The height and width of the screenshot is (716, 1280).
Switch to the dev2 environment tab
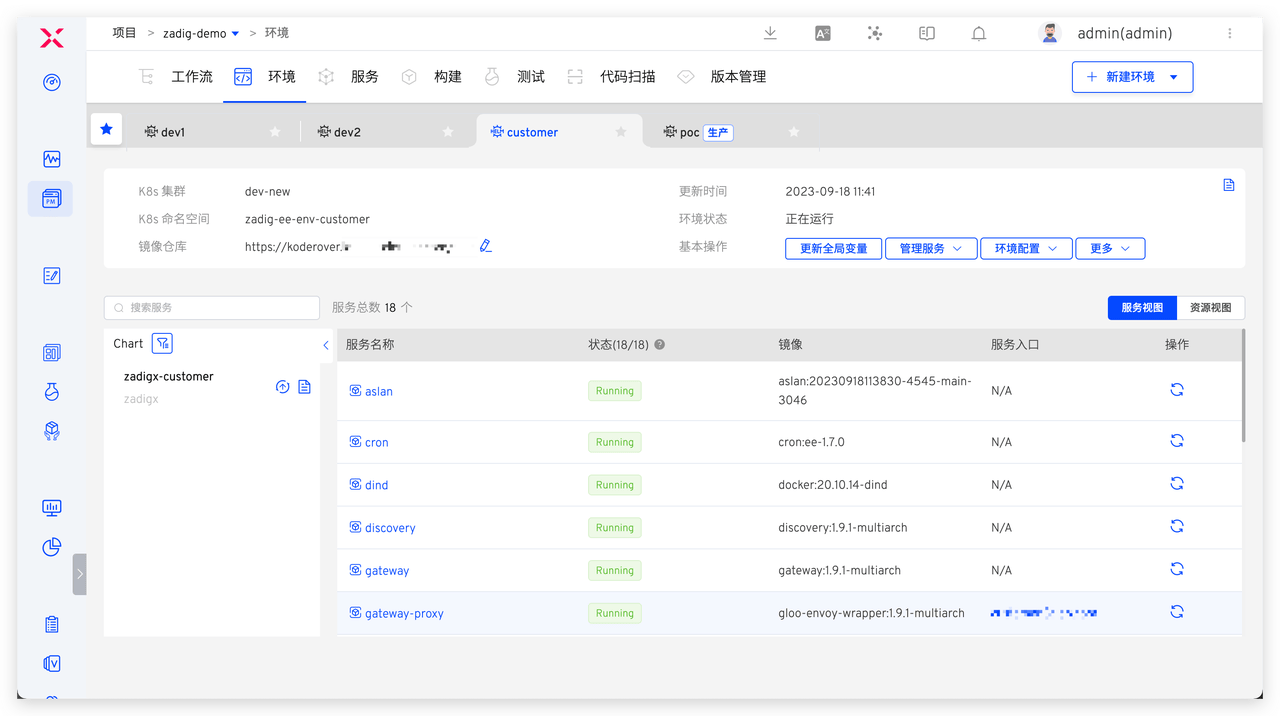(347, 132)
